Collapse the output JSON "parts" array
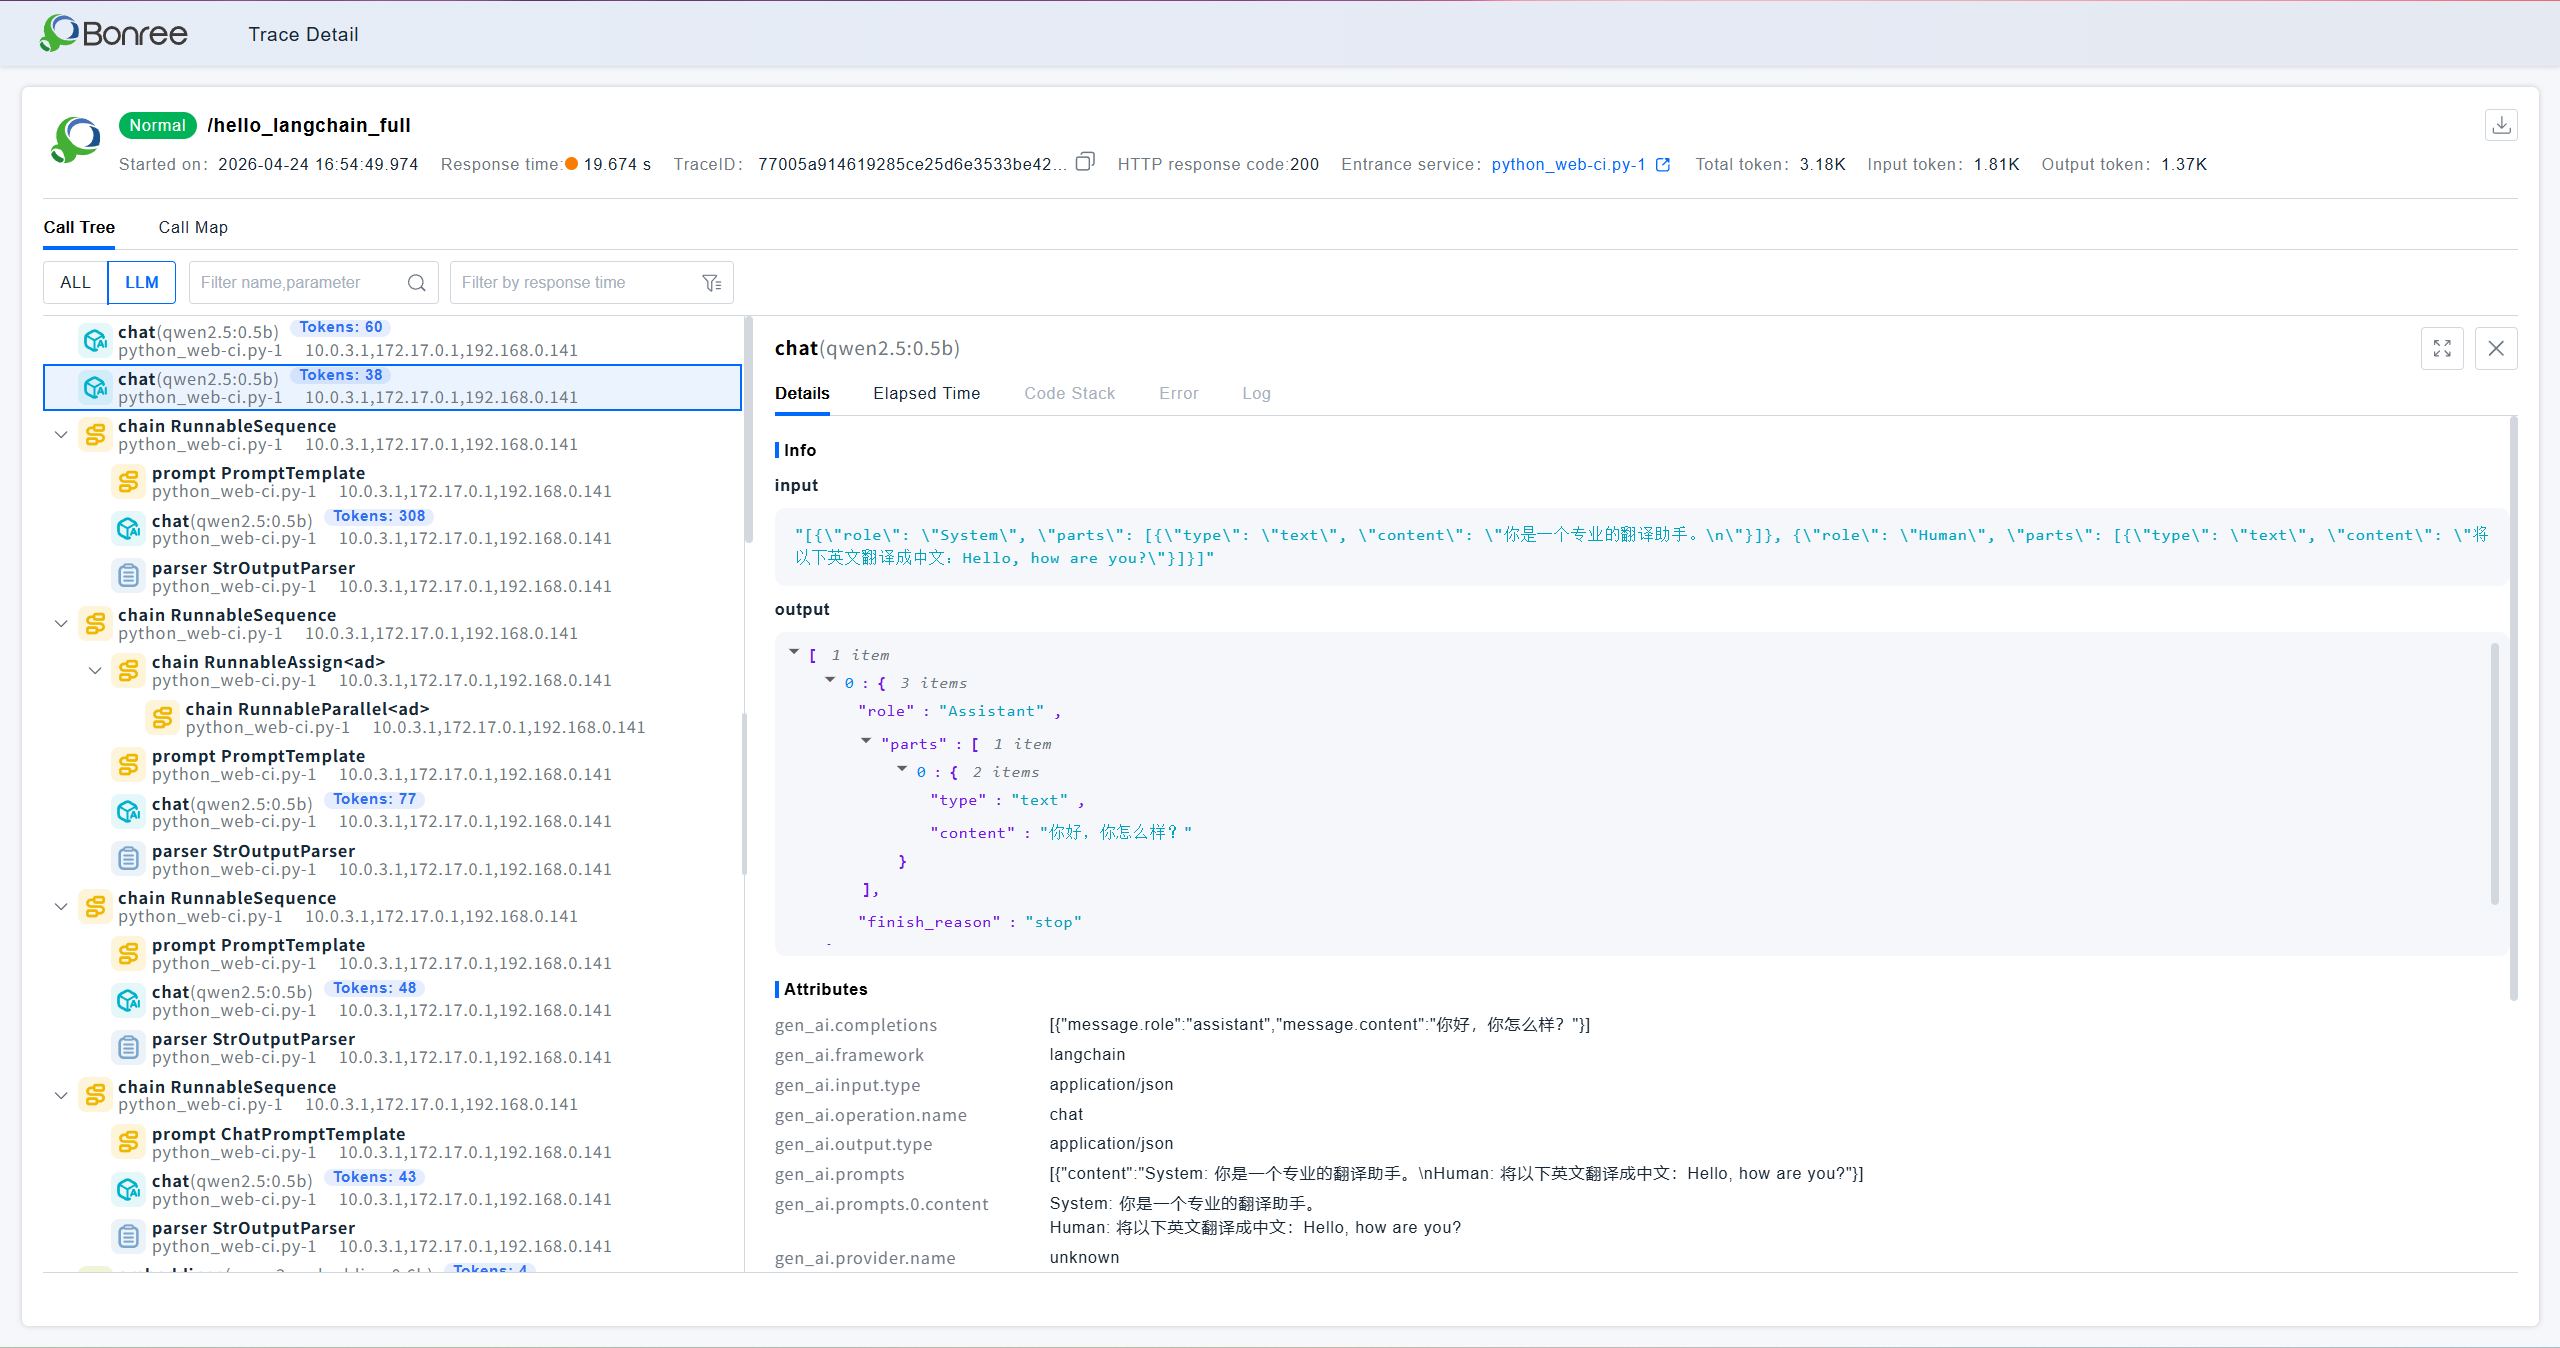2560x1348 pixels. [866, 742]
